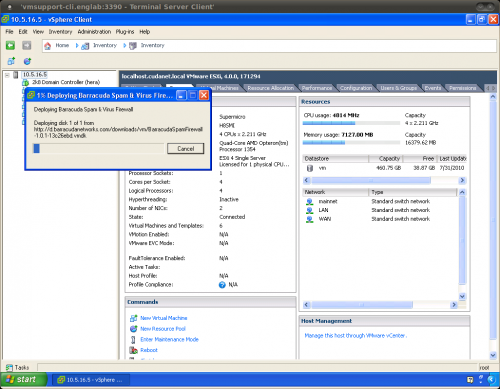The height and width of the screenshot is (389, 500).
Task: Open the Administration menu
Action: click(x=94, y=32)
